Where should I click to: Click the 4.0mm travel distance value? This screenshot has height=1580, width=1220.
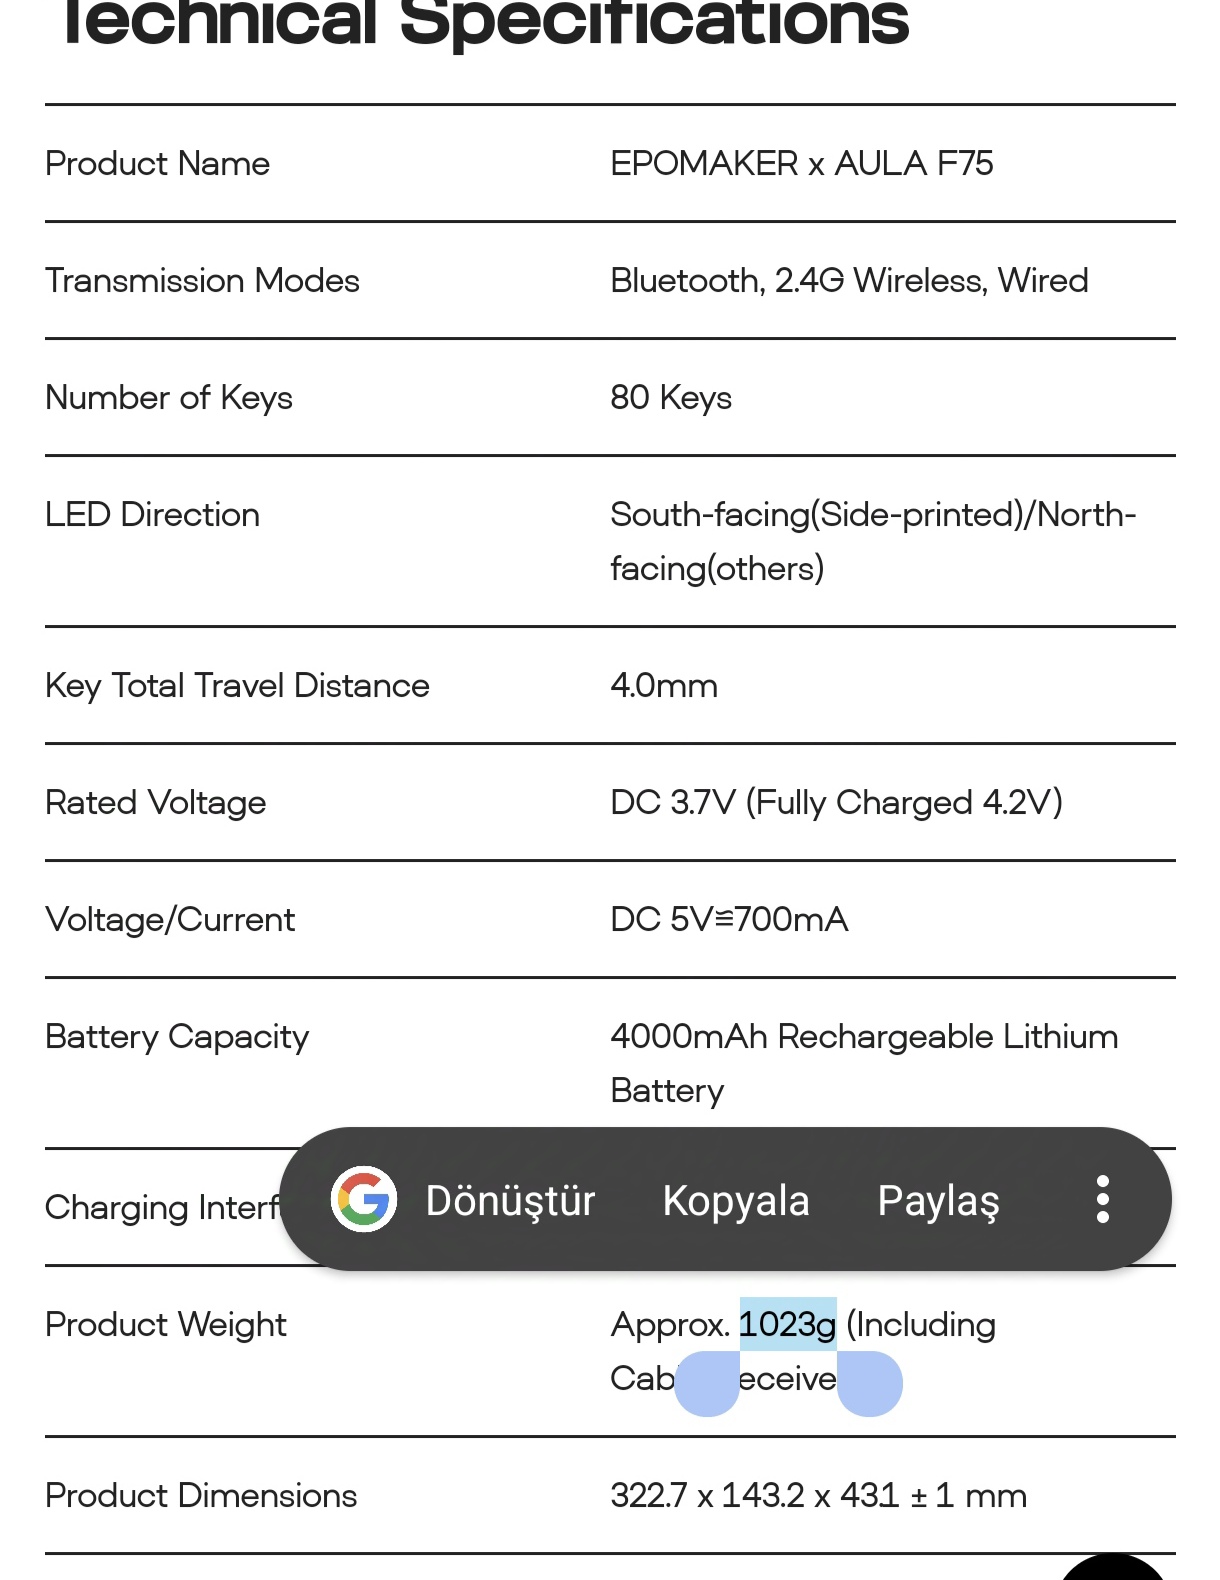[x=664, y=685]
